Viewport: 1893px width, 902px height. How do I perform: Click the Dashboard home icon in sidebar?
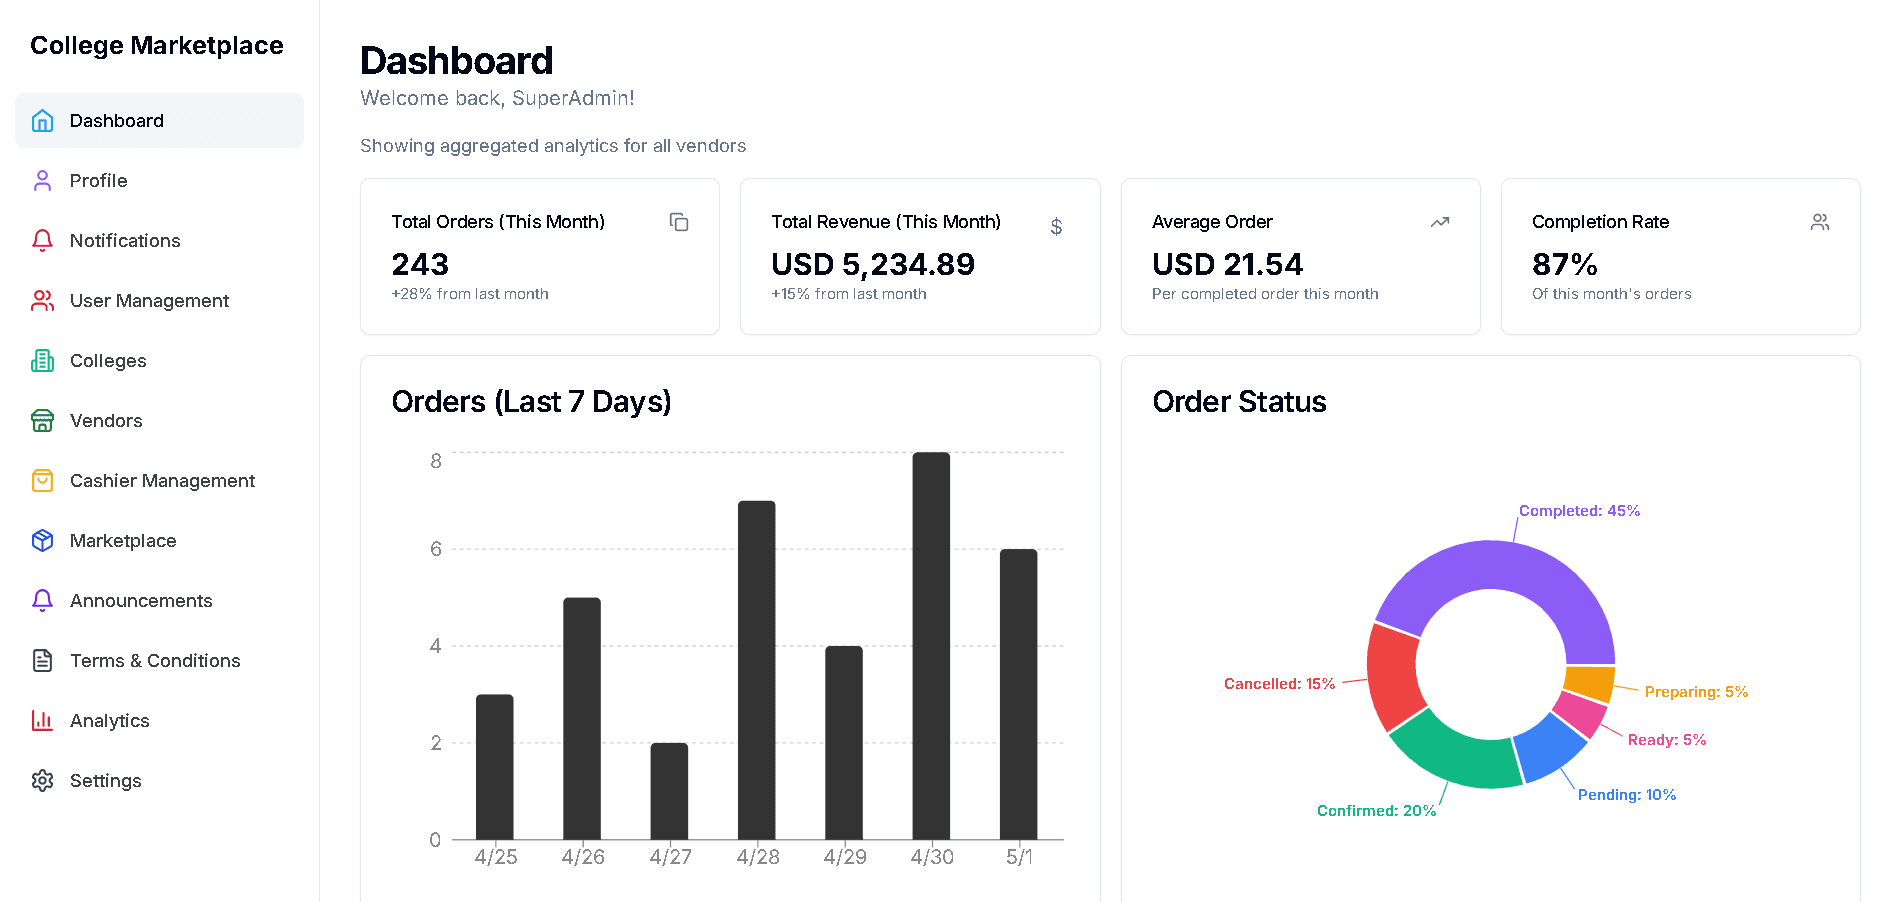(42, 121)
